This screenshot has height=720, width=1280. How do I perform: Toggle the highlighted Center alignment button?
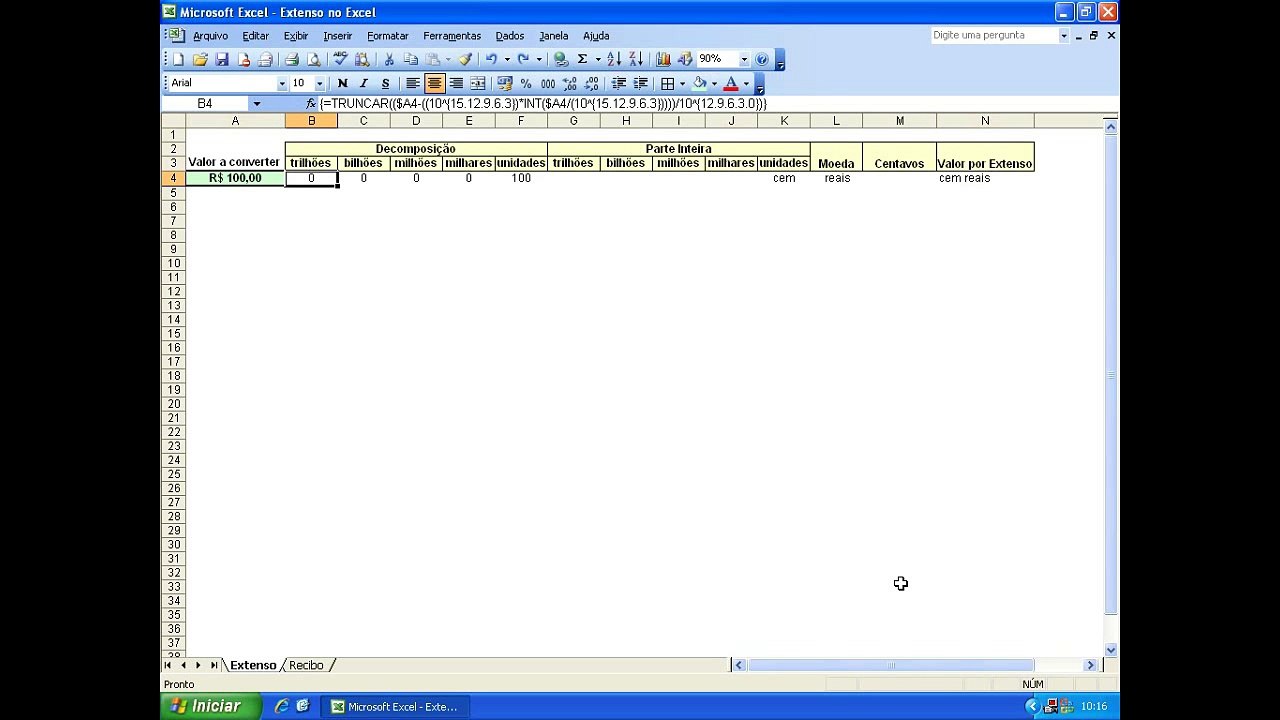point(434,83)
